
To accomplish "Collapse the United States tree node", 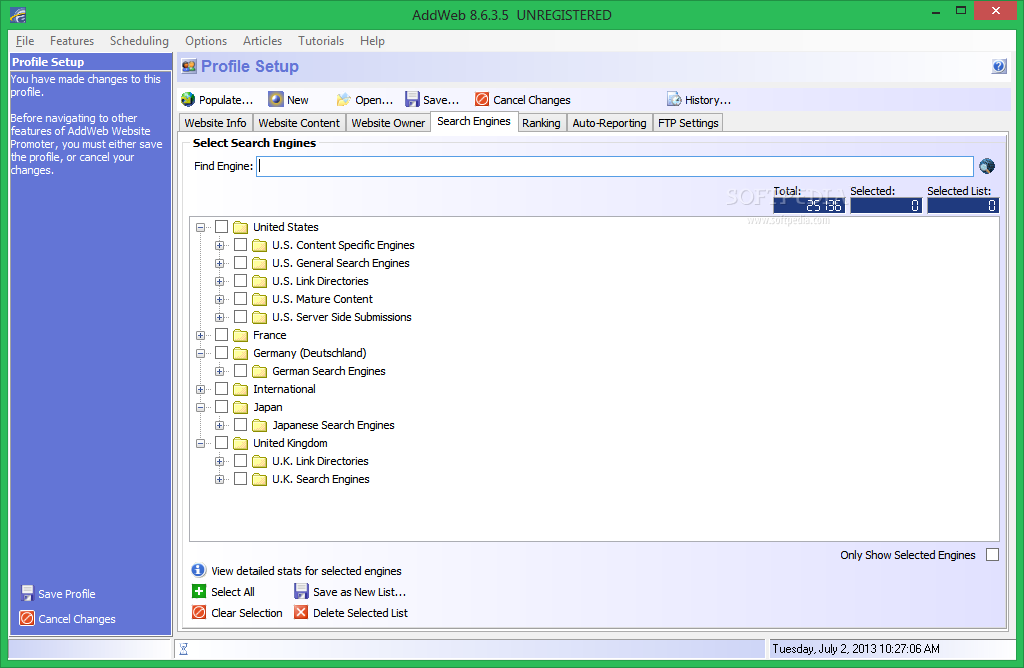I will pyautogui.click(x=200, y=227).
